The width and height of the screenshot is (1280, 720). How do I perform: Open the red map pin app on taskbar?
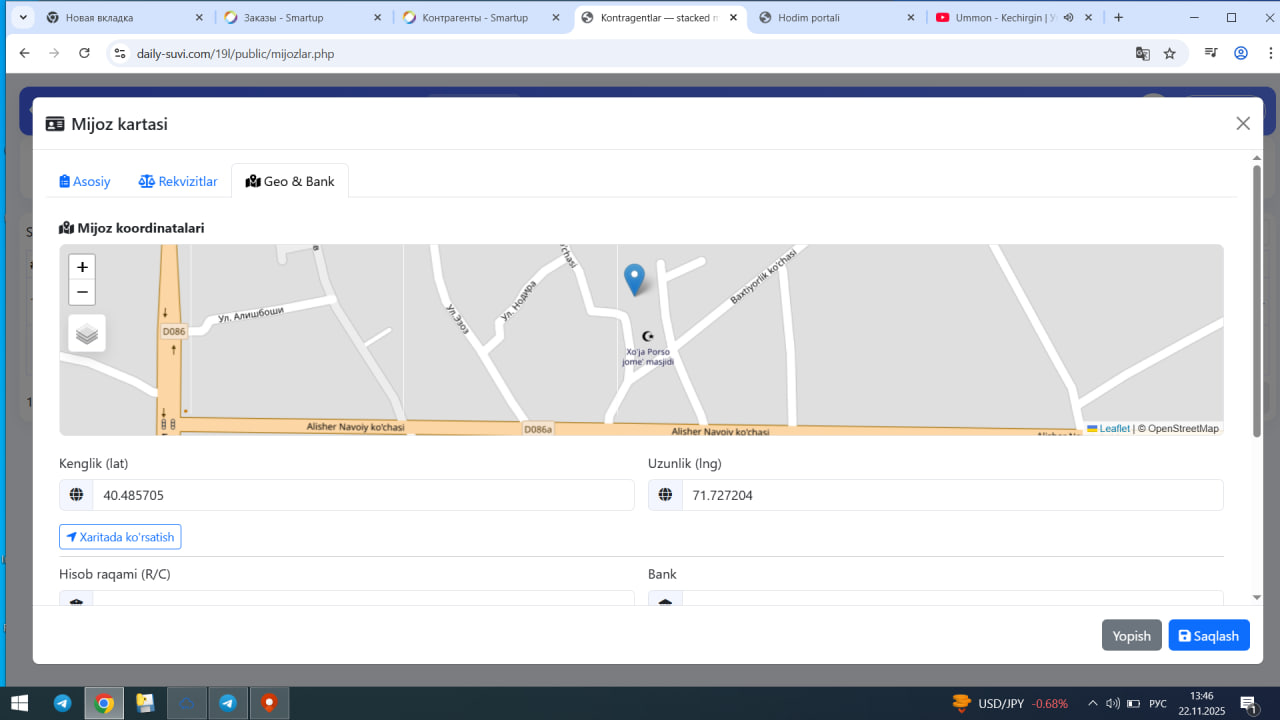268,703
